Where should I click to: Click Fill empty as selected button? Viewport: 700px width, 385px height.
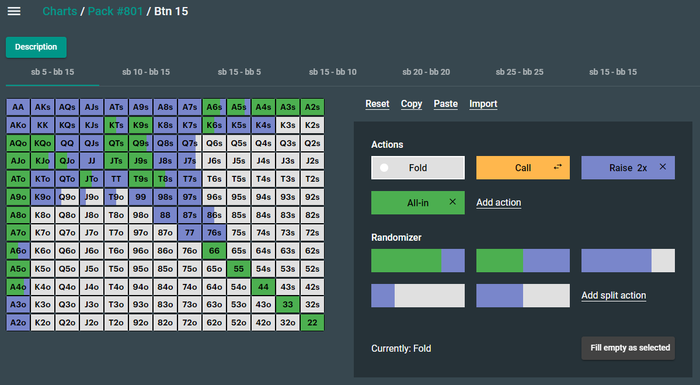point(628,348)
